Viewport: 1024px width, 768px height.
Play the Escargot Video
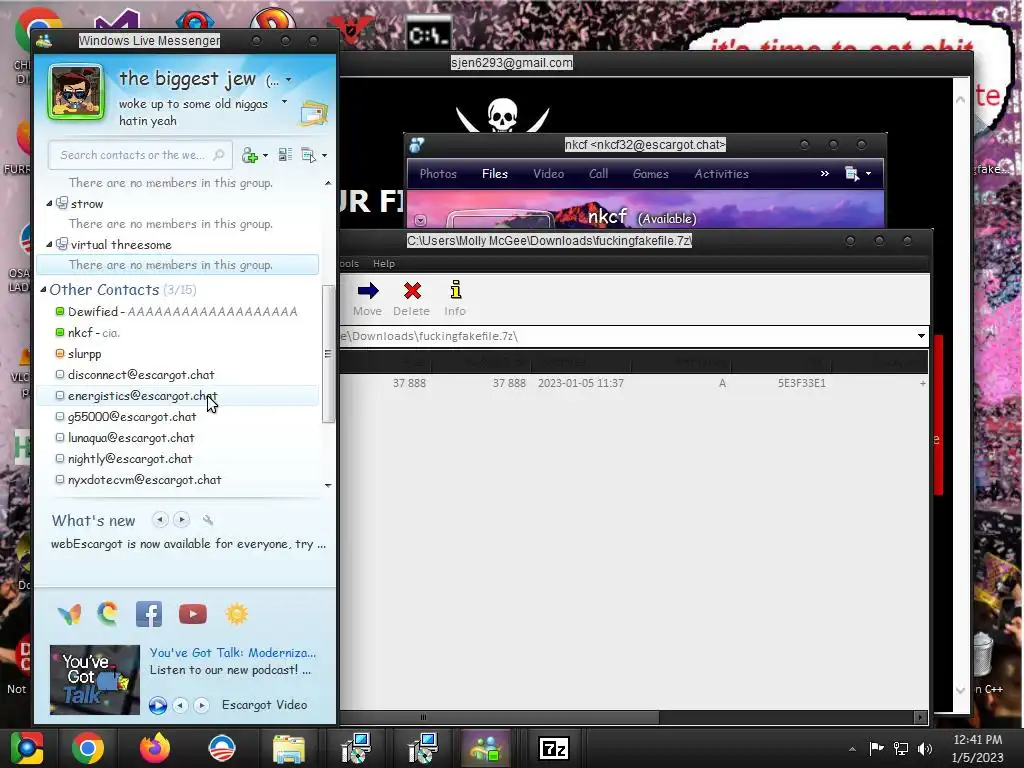[157, 705]
